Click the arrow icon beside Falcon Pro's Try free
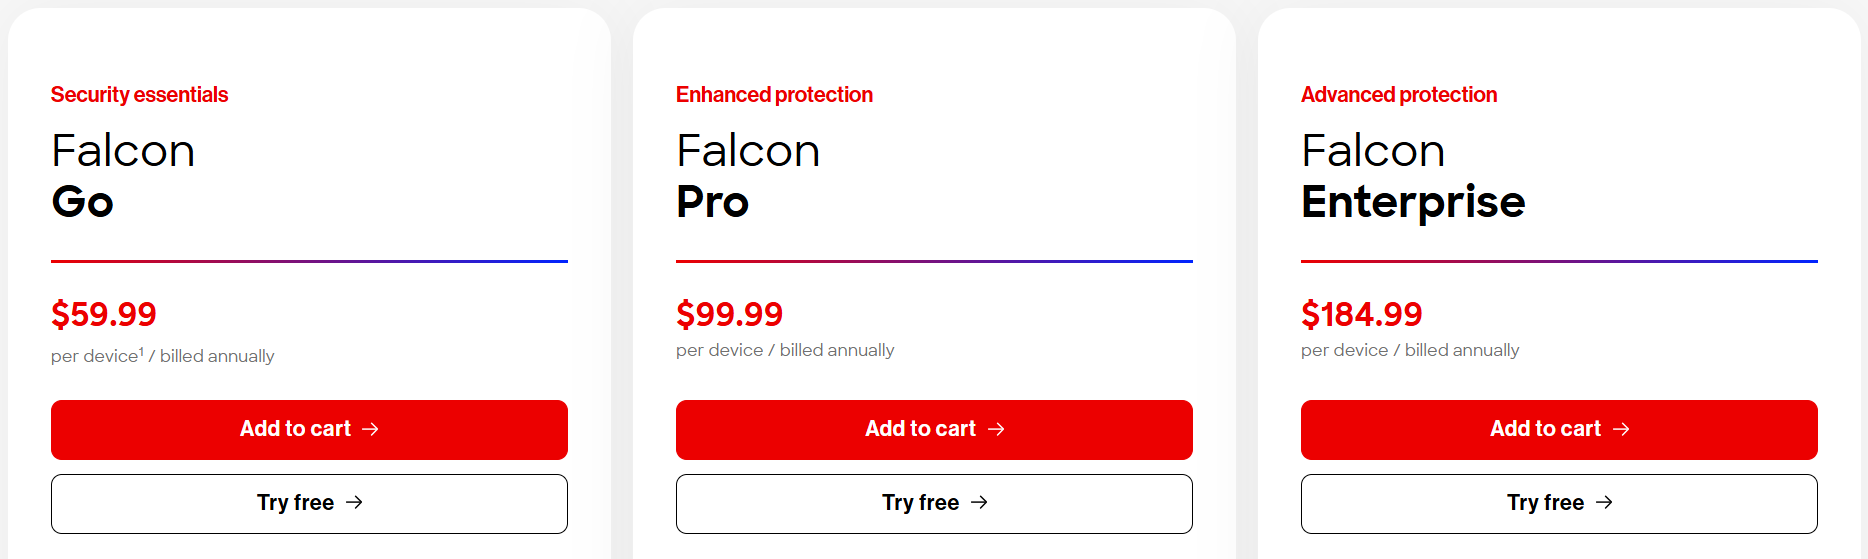This screenshot has height=559, width=1868. point(979,502)
